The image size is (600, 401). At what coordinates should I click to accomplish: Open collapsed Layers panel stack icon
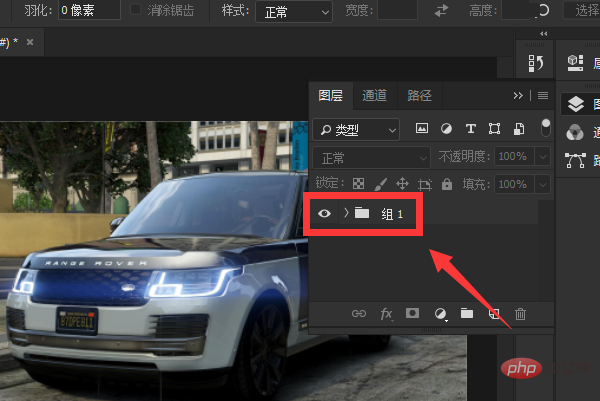point(576,104)
